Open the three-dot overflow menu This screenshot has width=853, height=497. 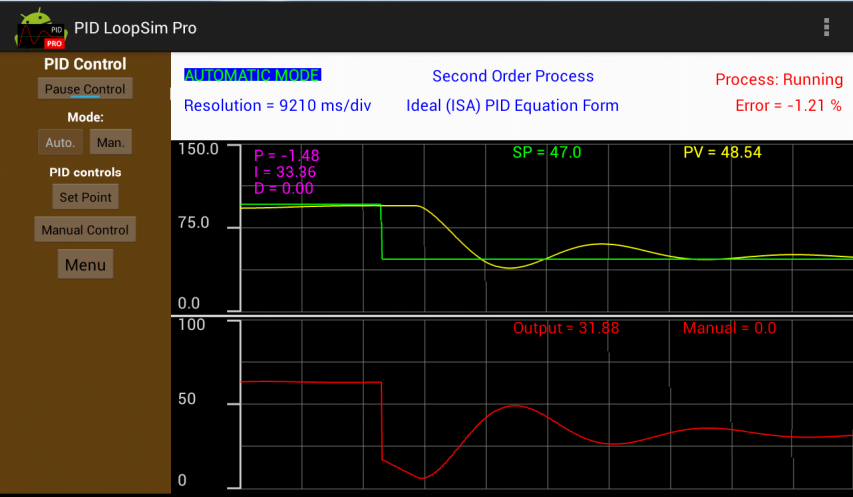[x=826, y=27]
